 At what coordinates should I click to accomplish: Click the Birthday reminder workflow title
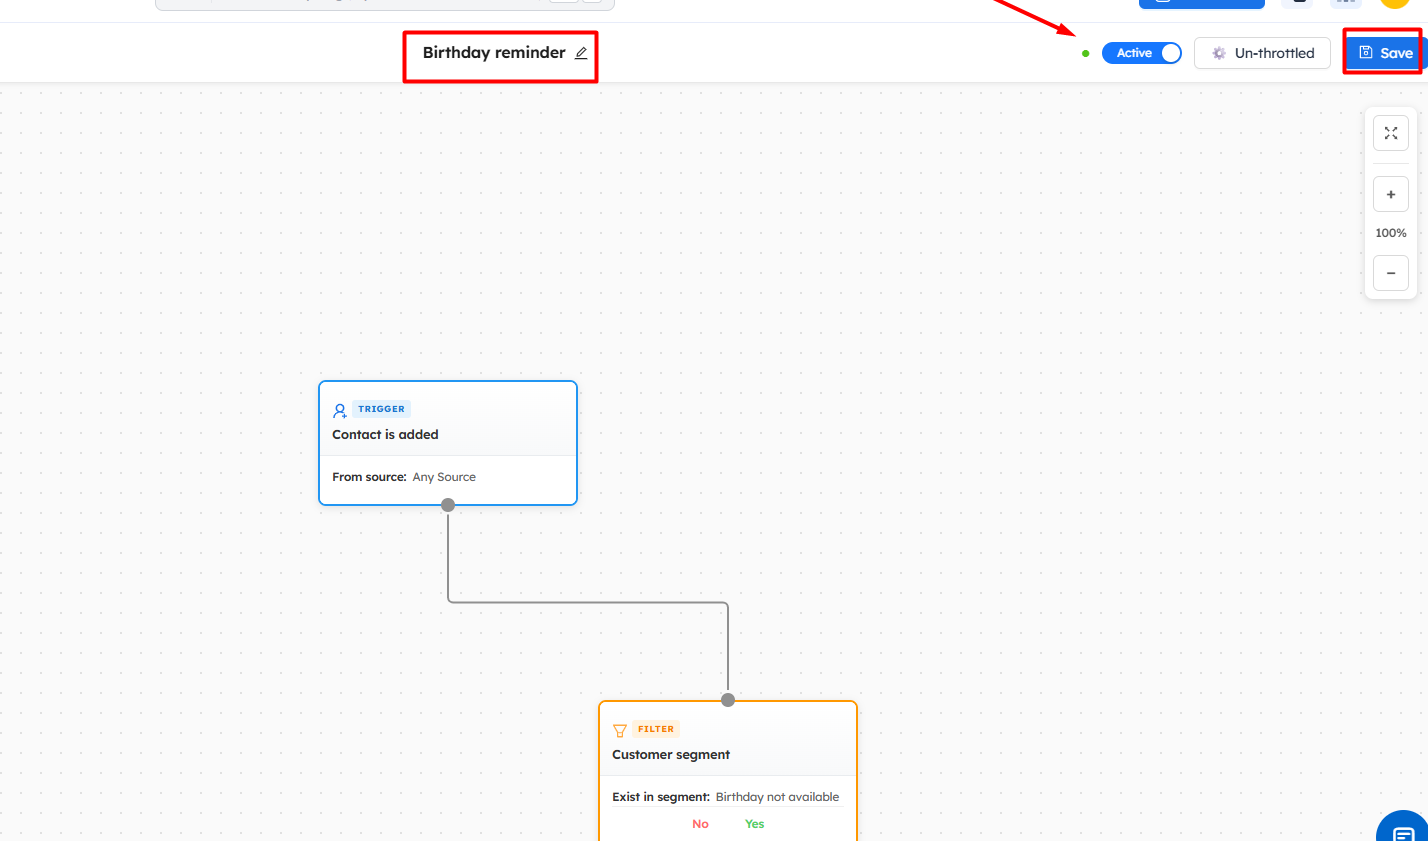coord(494,53)
